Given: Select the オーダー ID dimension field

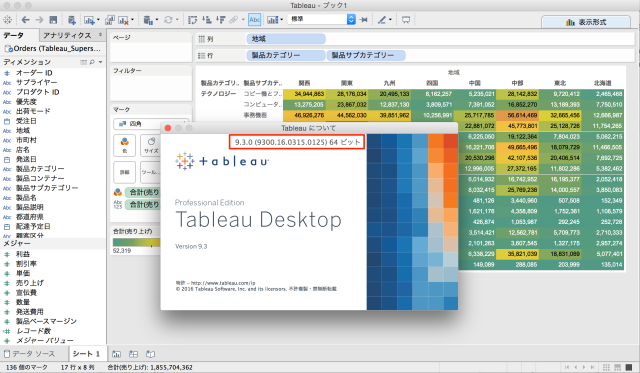Looking at the screenshot, I should tap(34, 73).
